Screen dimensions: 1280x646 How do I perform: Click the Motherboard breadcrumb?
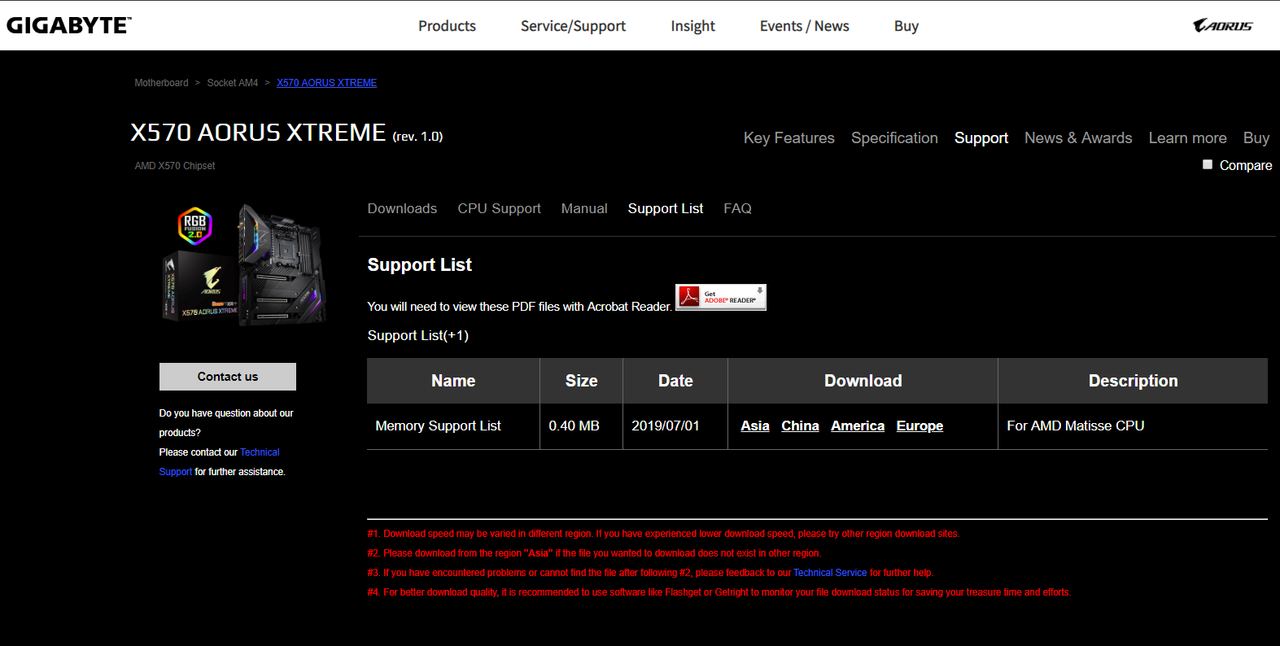161,83
